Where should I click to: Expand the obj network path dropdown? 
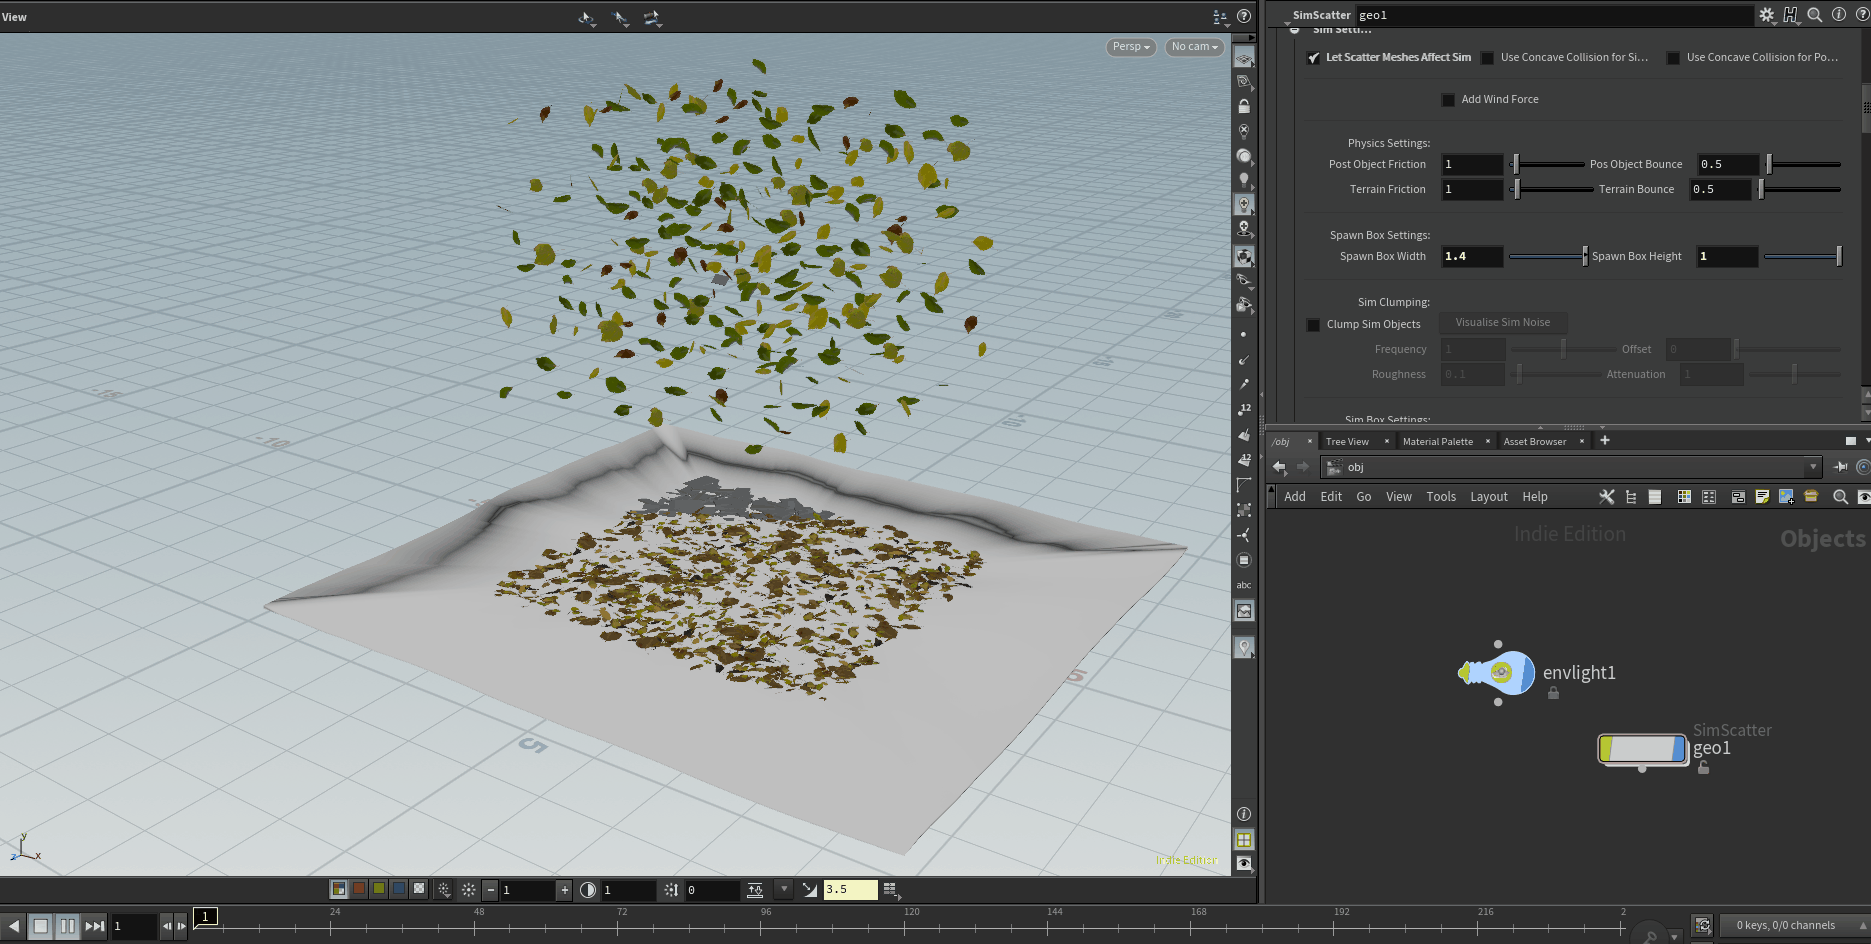1812,467
